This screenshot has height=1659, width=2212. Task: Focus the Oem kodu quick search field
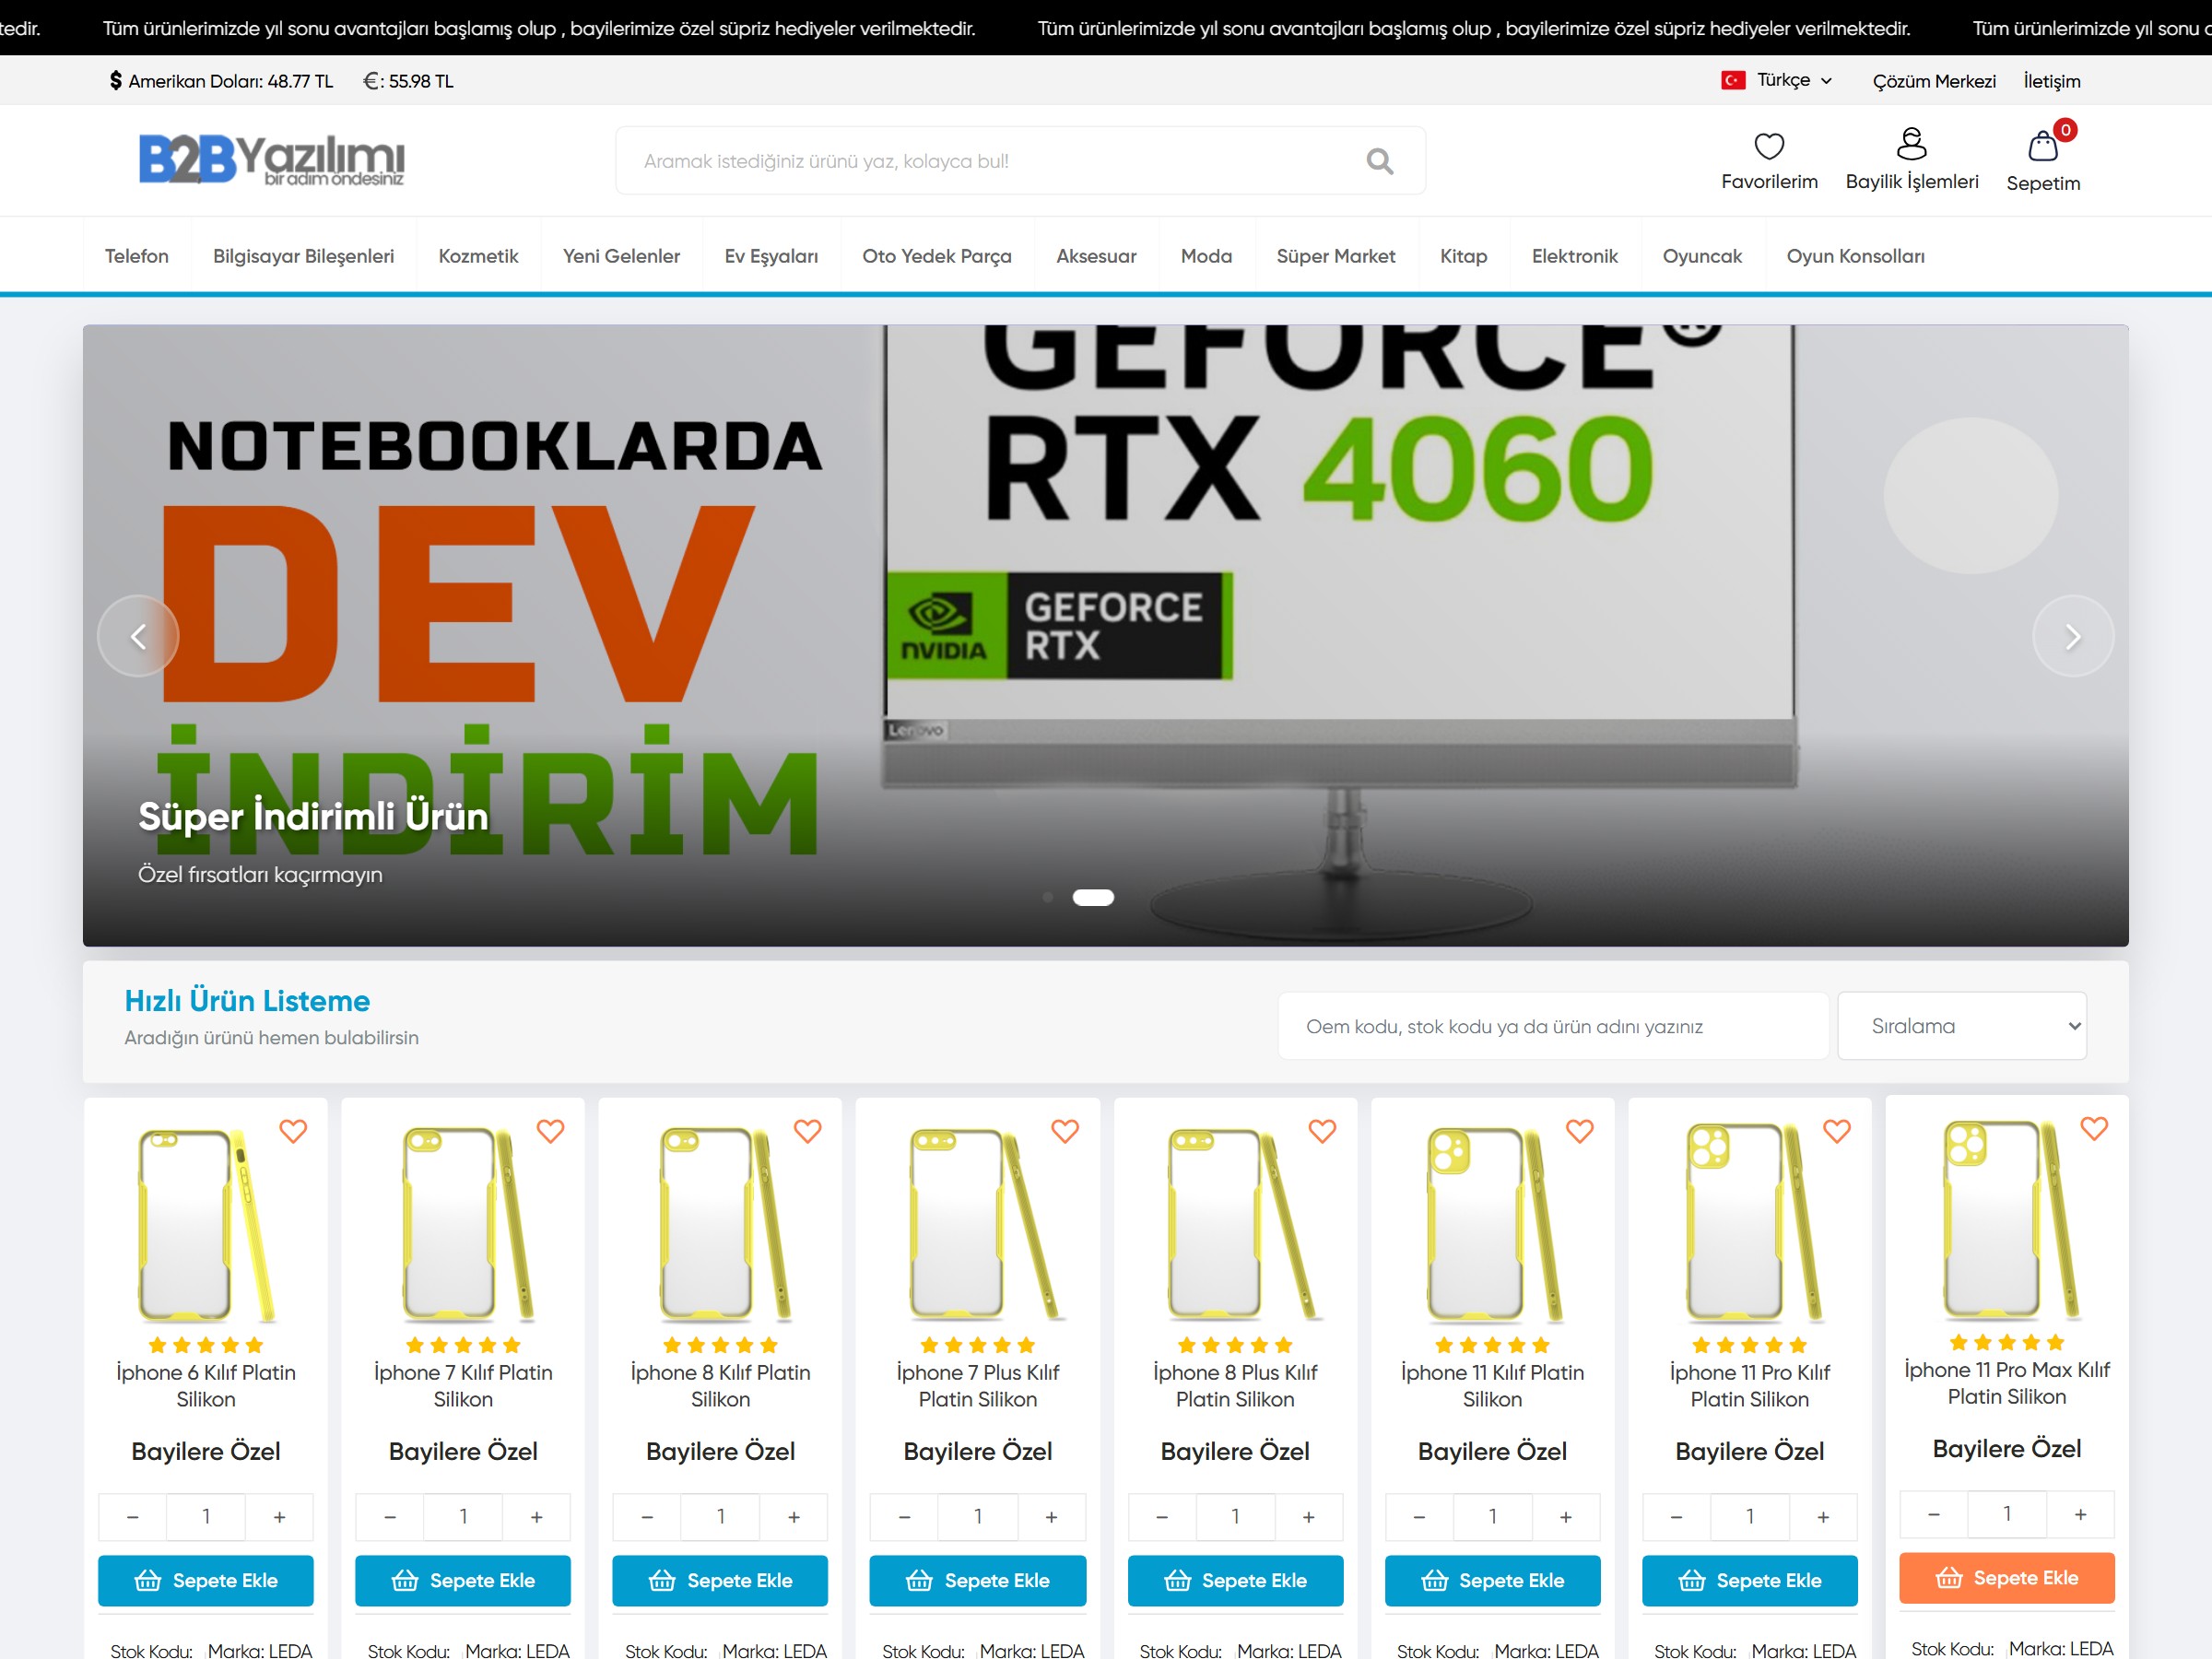(1553, 1026)
